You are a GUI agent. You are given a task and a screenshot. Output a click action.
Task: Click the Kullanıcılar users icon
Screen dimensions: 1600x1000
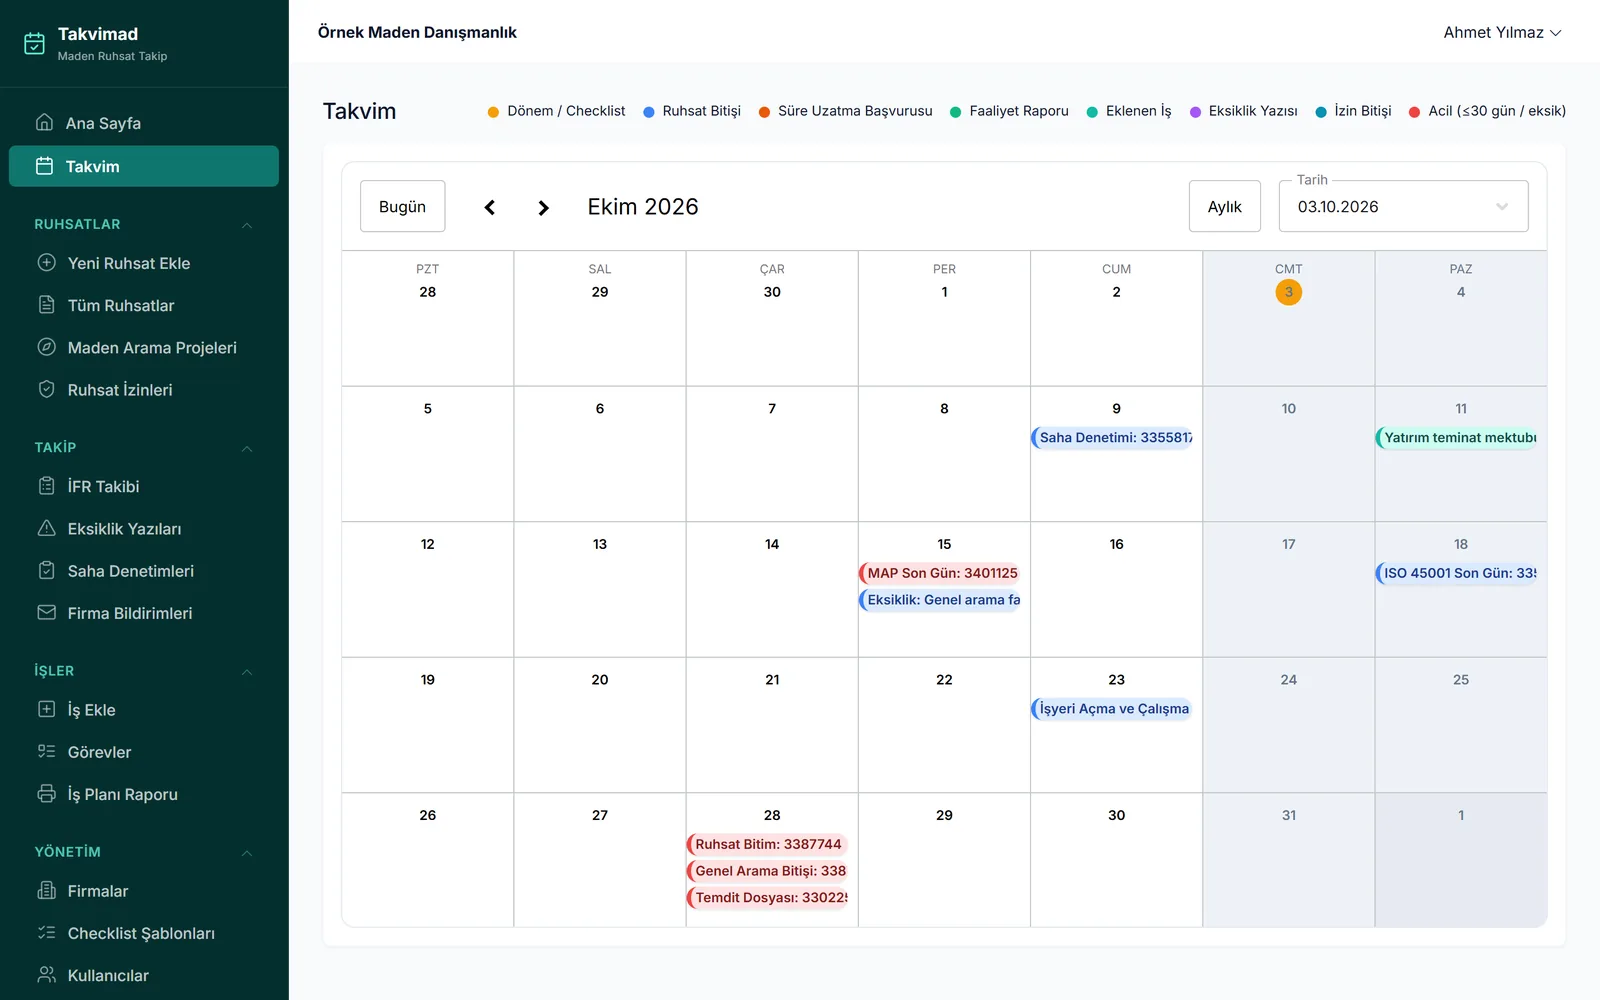(46, 974)
